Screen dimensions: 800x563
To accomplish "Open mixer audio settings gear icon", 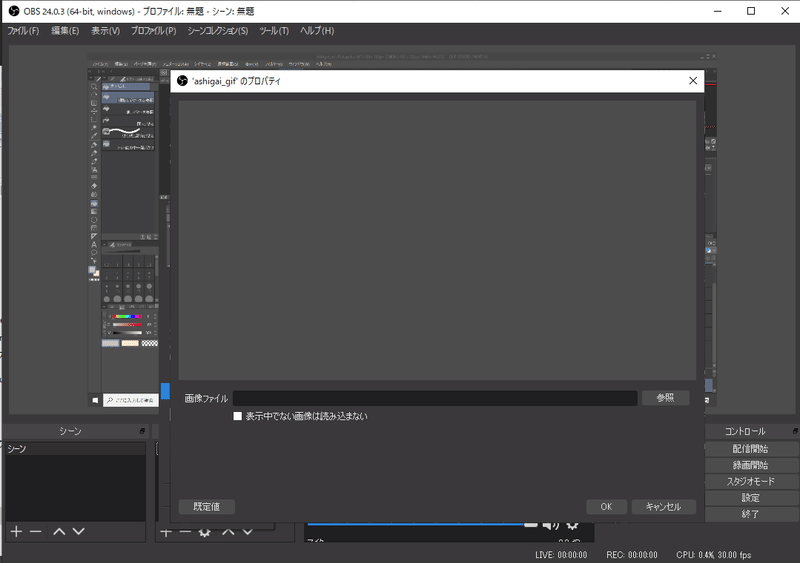I will click(x=572, y=526).
